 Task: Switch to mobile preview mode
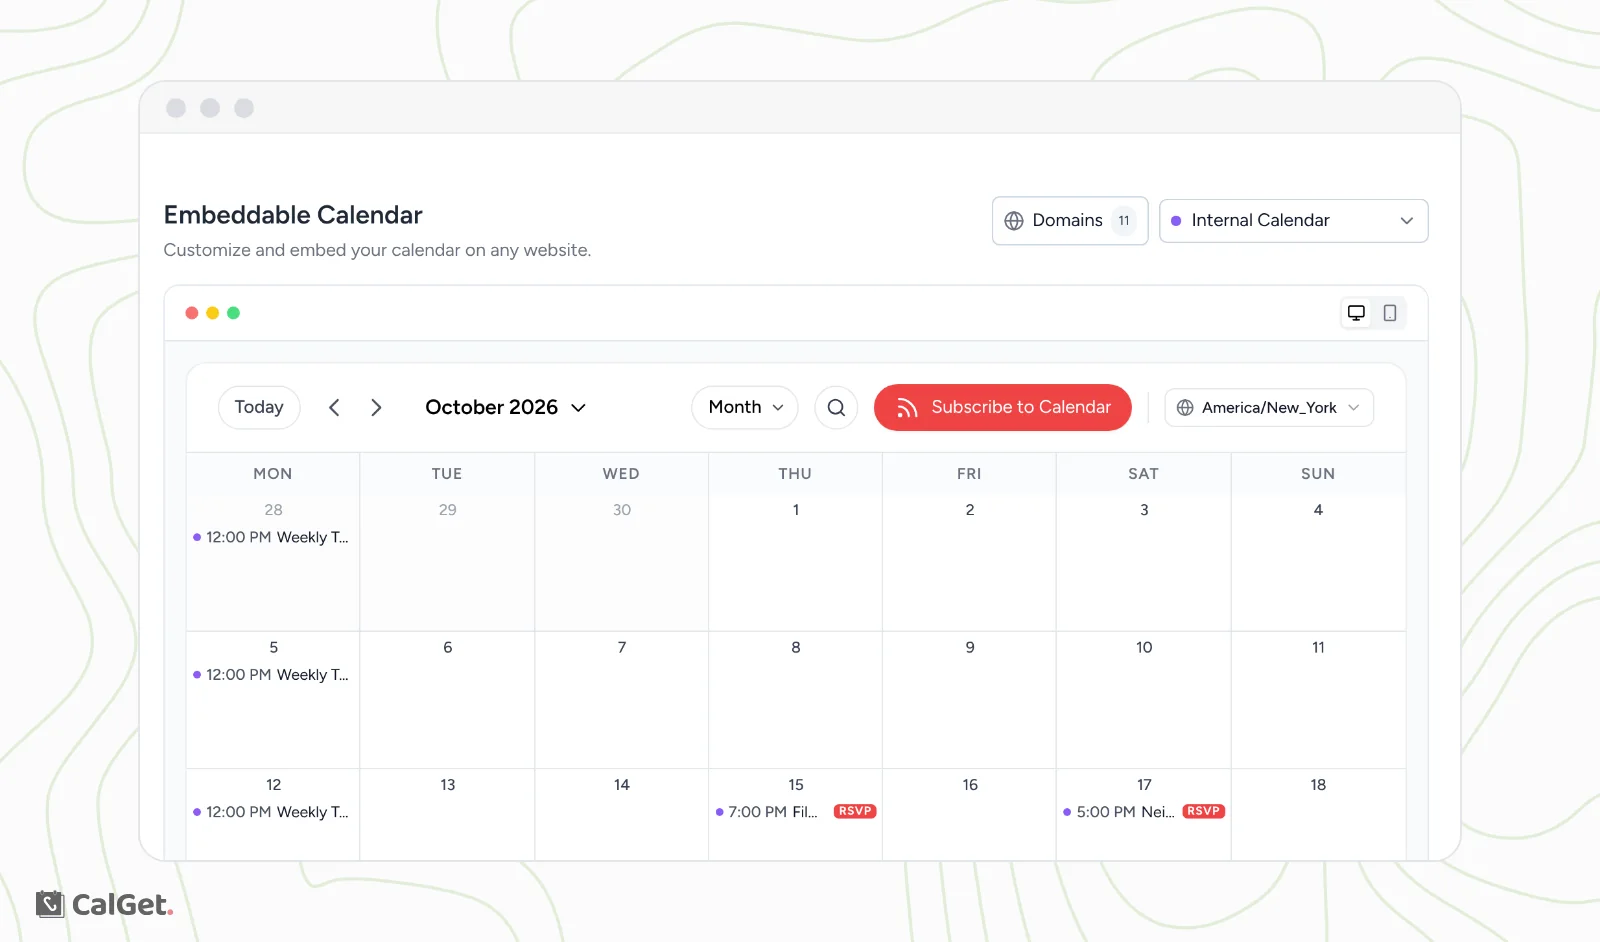[1390, 313]
